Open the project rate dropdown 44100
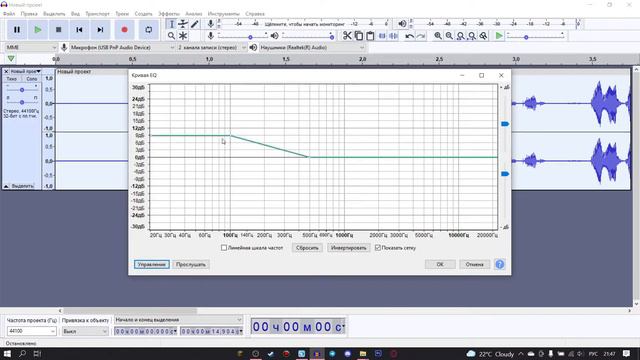 click(31, 331)
